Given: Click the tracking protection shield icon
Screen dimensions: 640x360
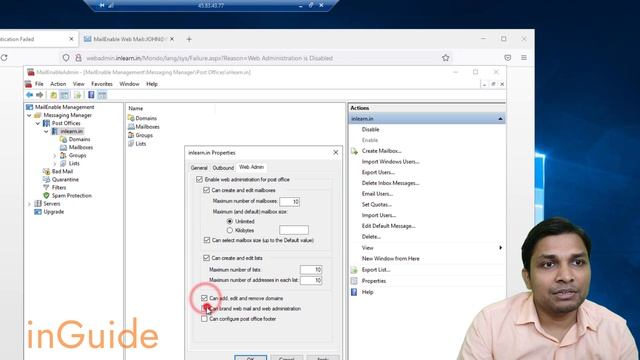Looking at the screenshot, I should (66, 58).
